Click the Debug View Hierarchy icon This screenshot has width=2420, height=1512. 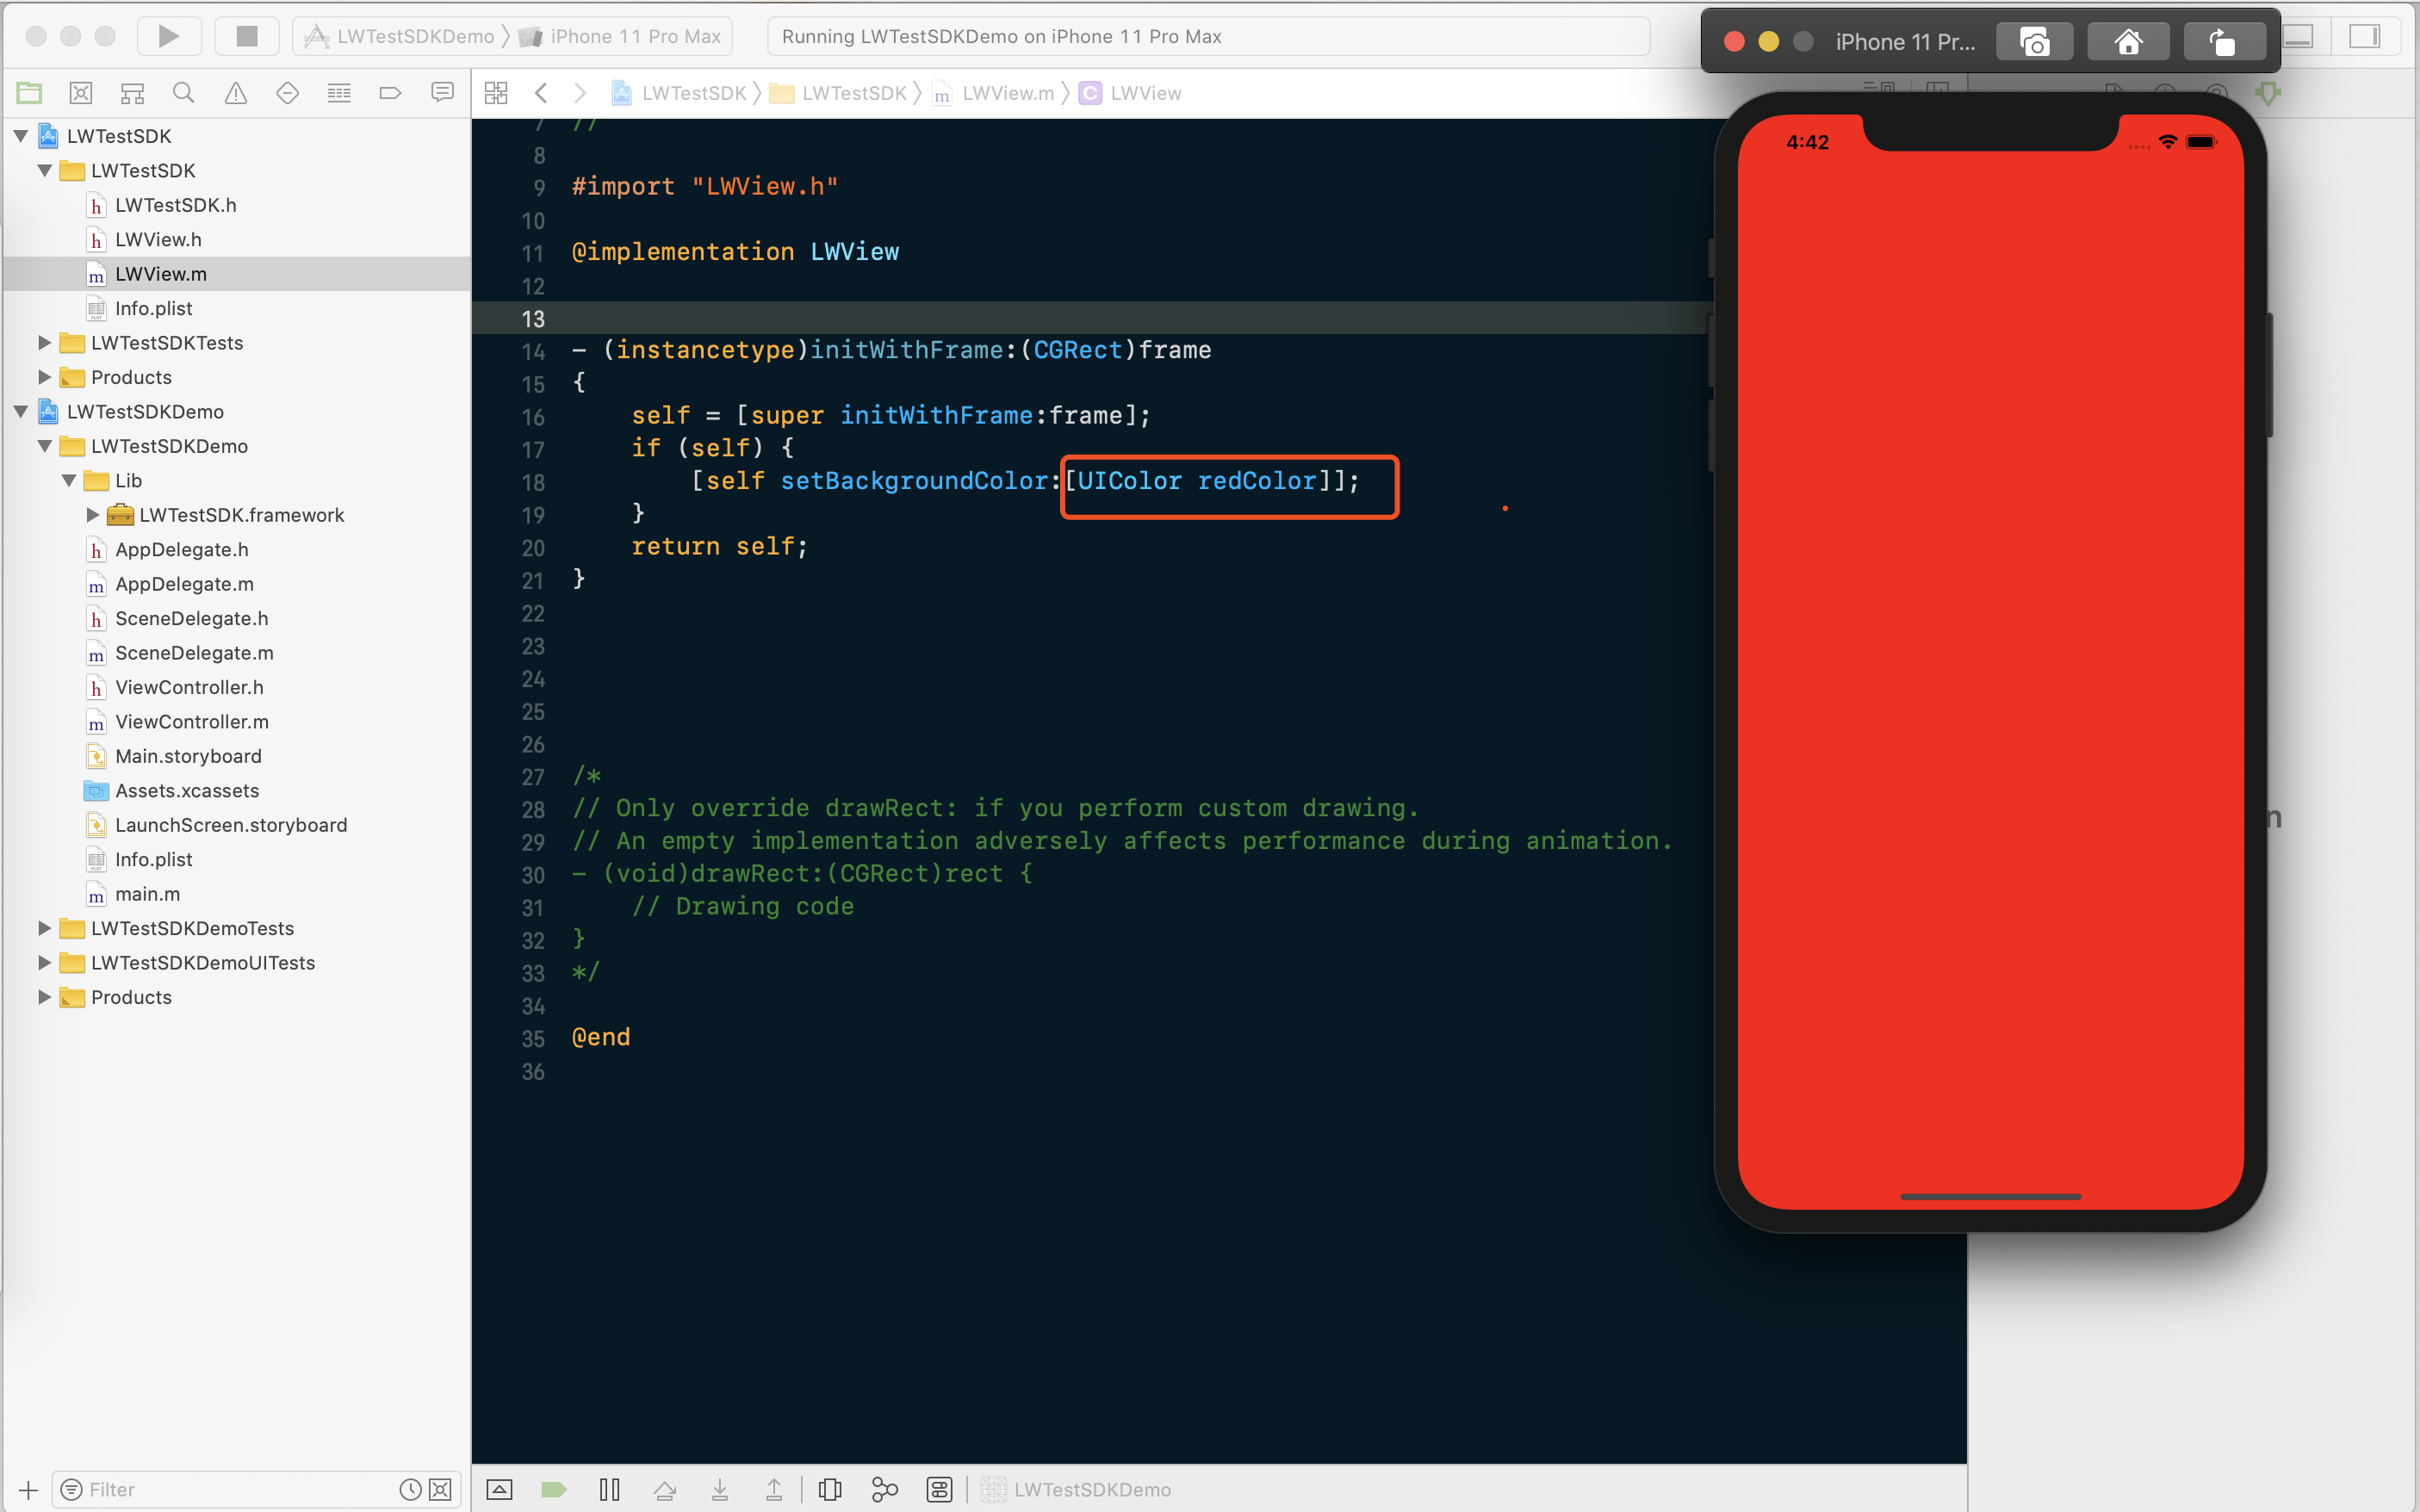tap(830, 1489)
